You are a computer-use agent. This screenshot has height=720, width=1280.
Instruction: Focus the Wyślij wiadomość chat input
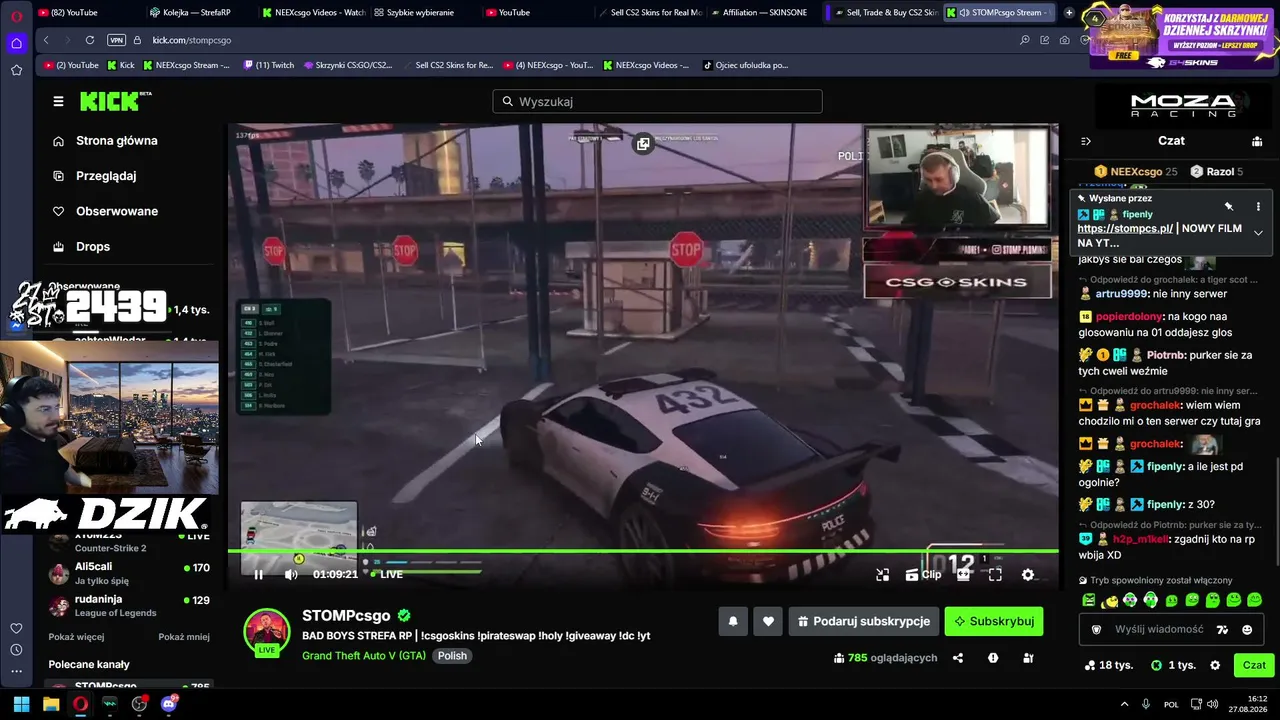tap(1159, 629)
